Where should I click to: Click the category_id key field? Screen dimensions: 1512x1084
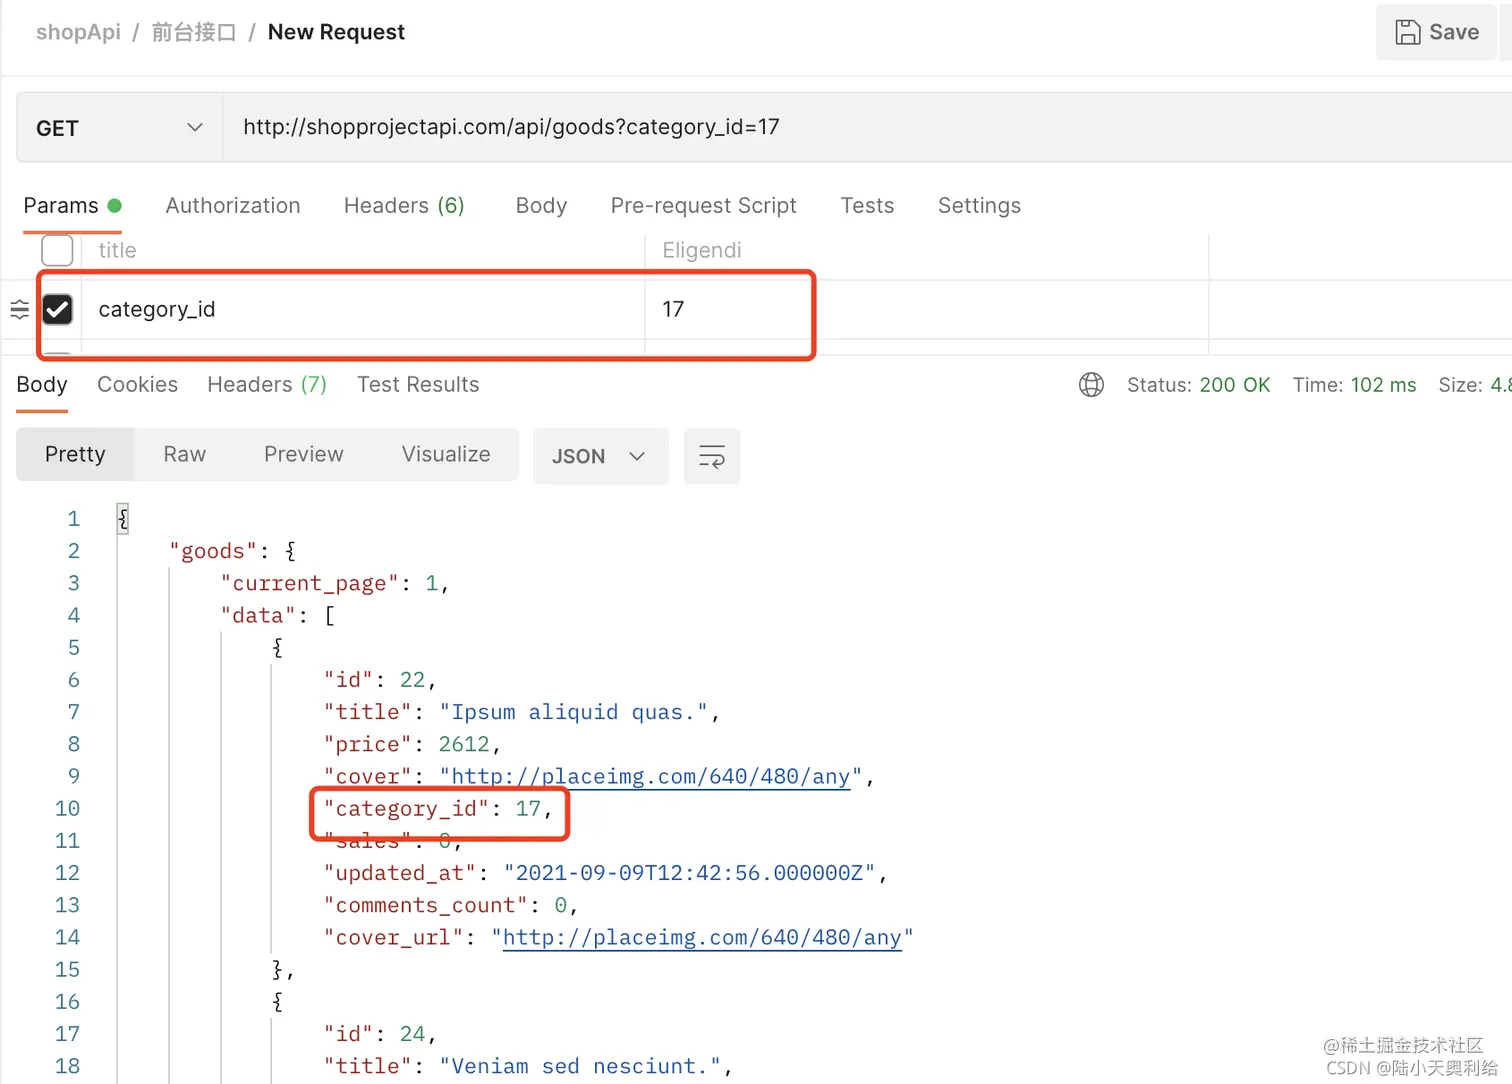tap(364, 309)
